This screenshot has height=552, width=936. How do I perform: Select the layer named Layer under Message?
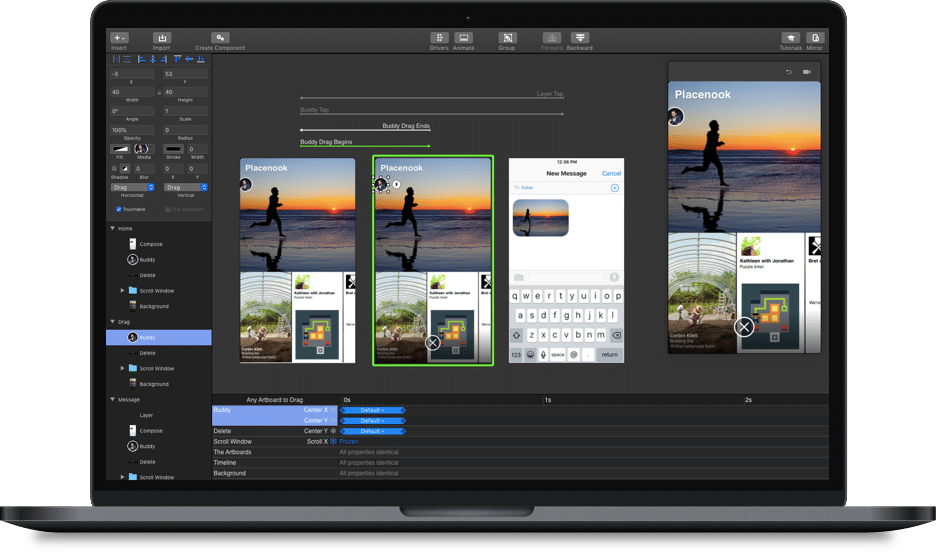pyautogui.click(x=159, y=415)
